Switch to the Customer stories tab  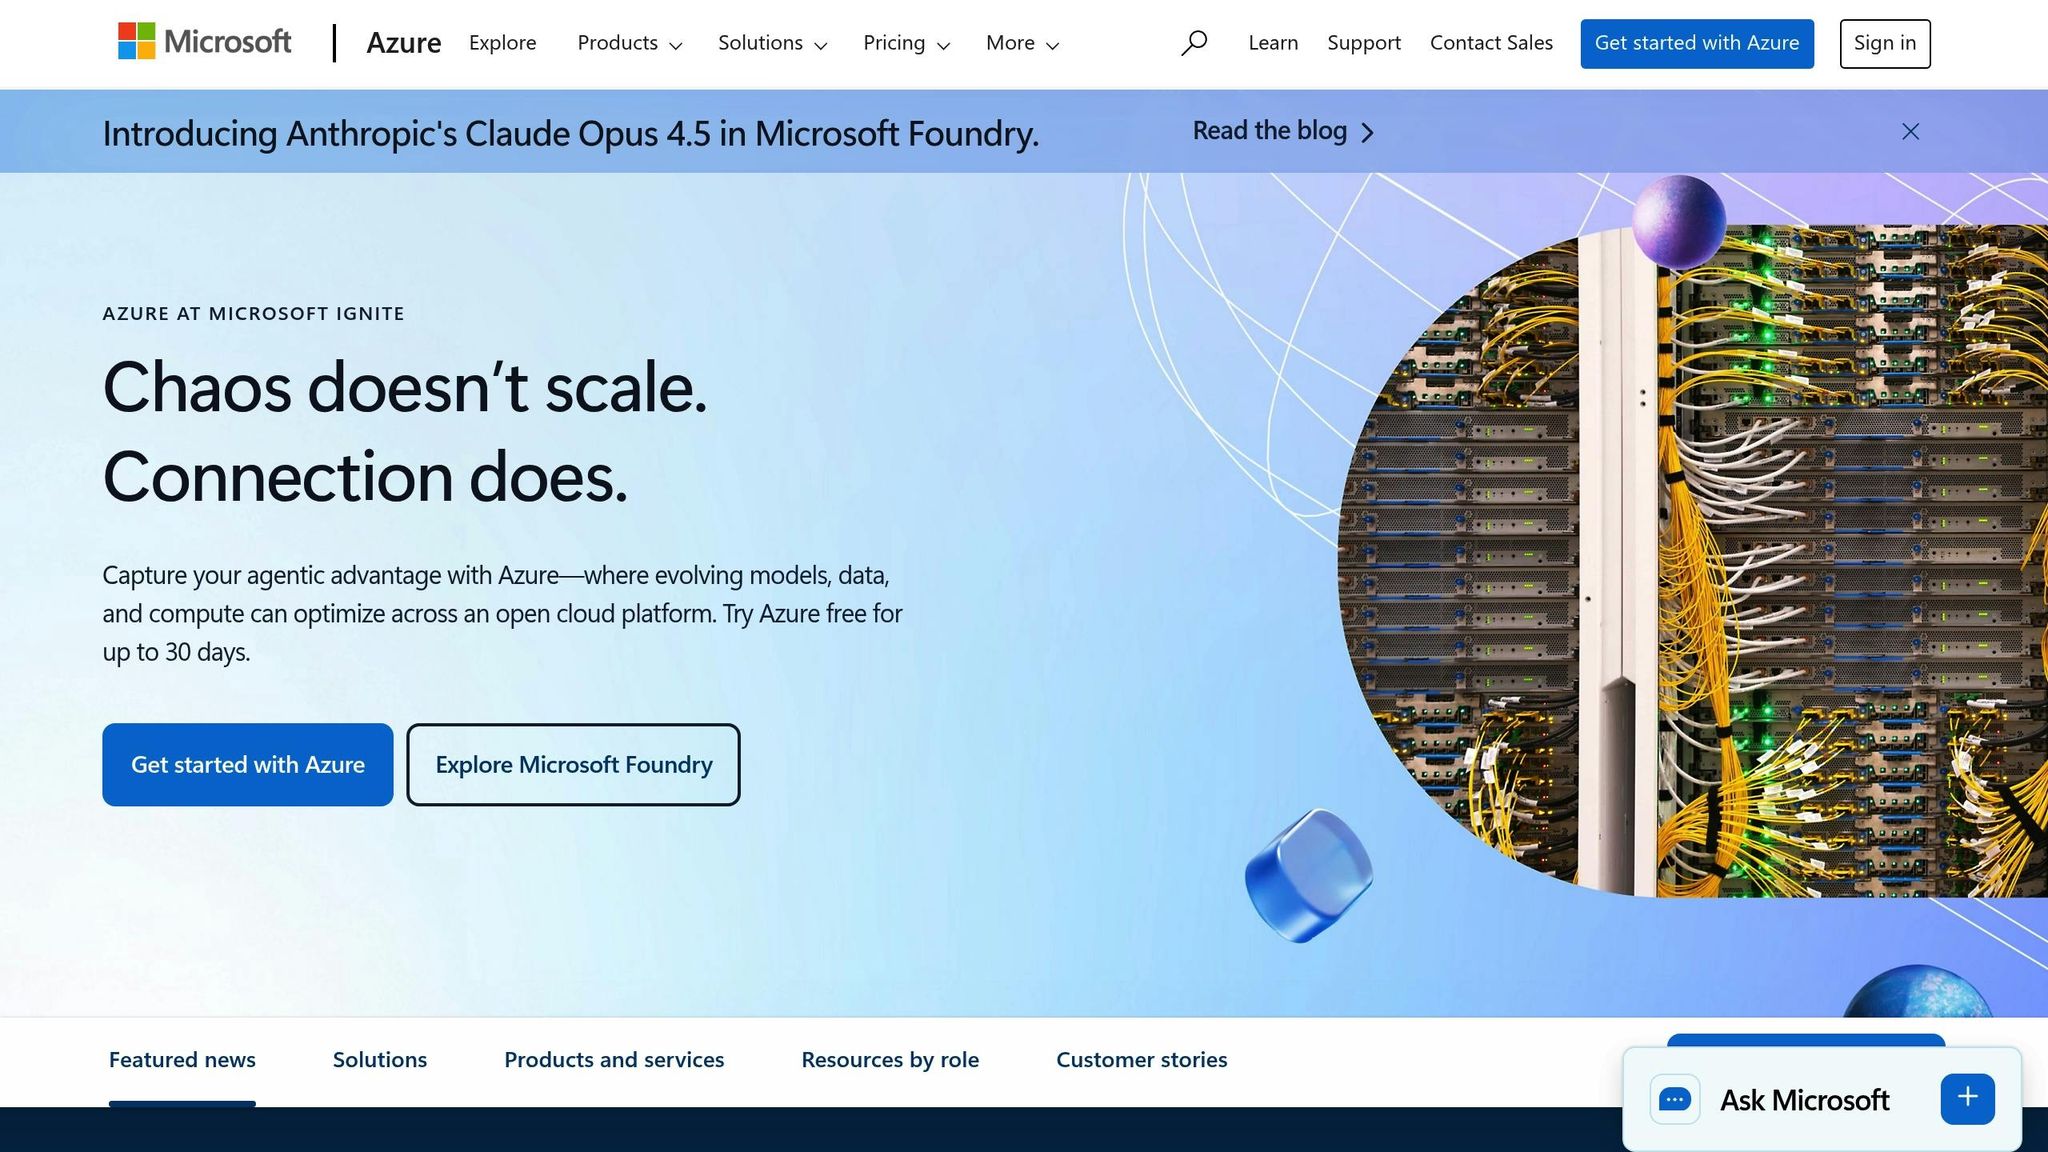[x=1141, y=1059]
